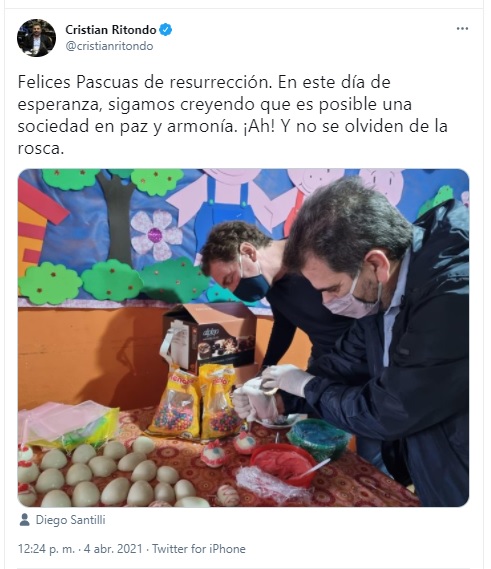This screenshot has height=569, width=491.
Task: Click the white chocolate eggs in the photo
Action: 109,475
